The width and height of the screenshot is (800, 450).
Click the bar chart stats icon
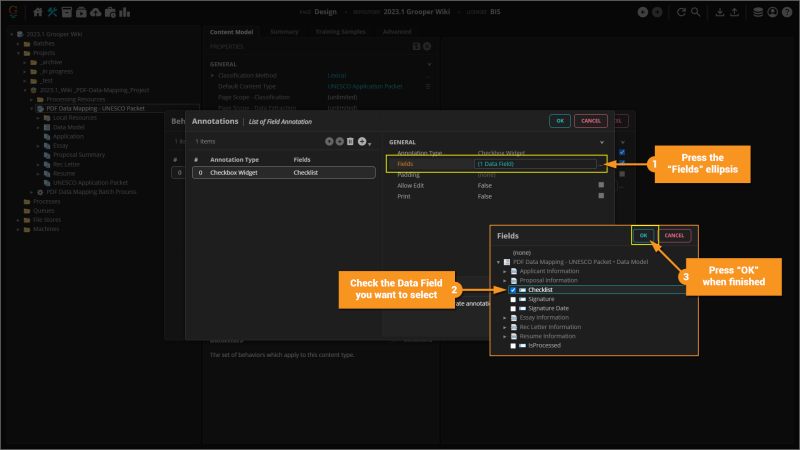tap(124, 12)
